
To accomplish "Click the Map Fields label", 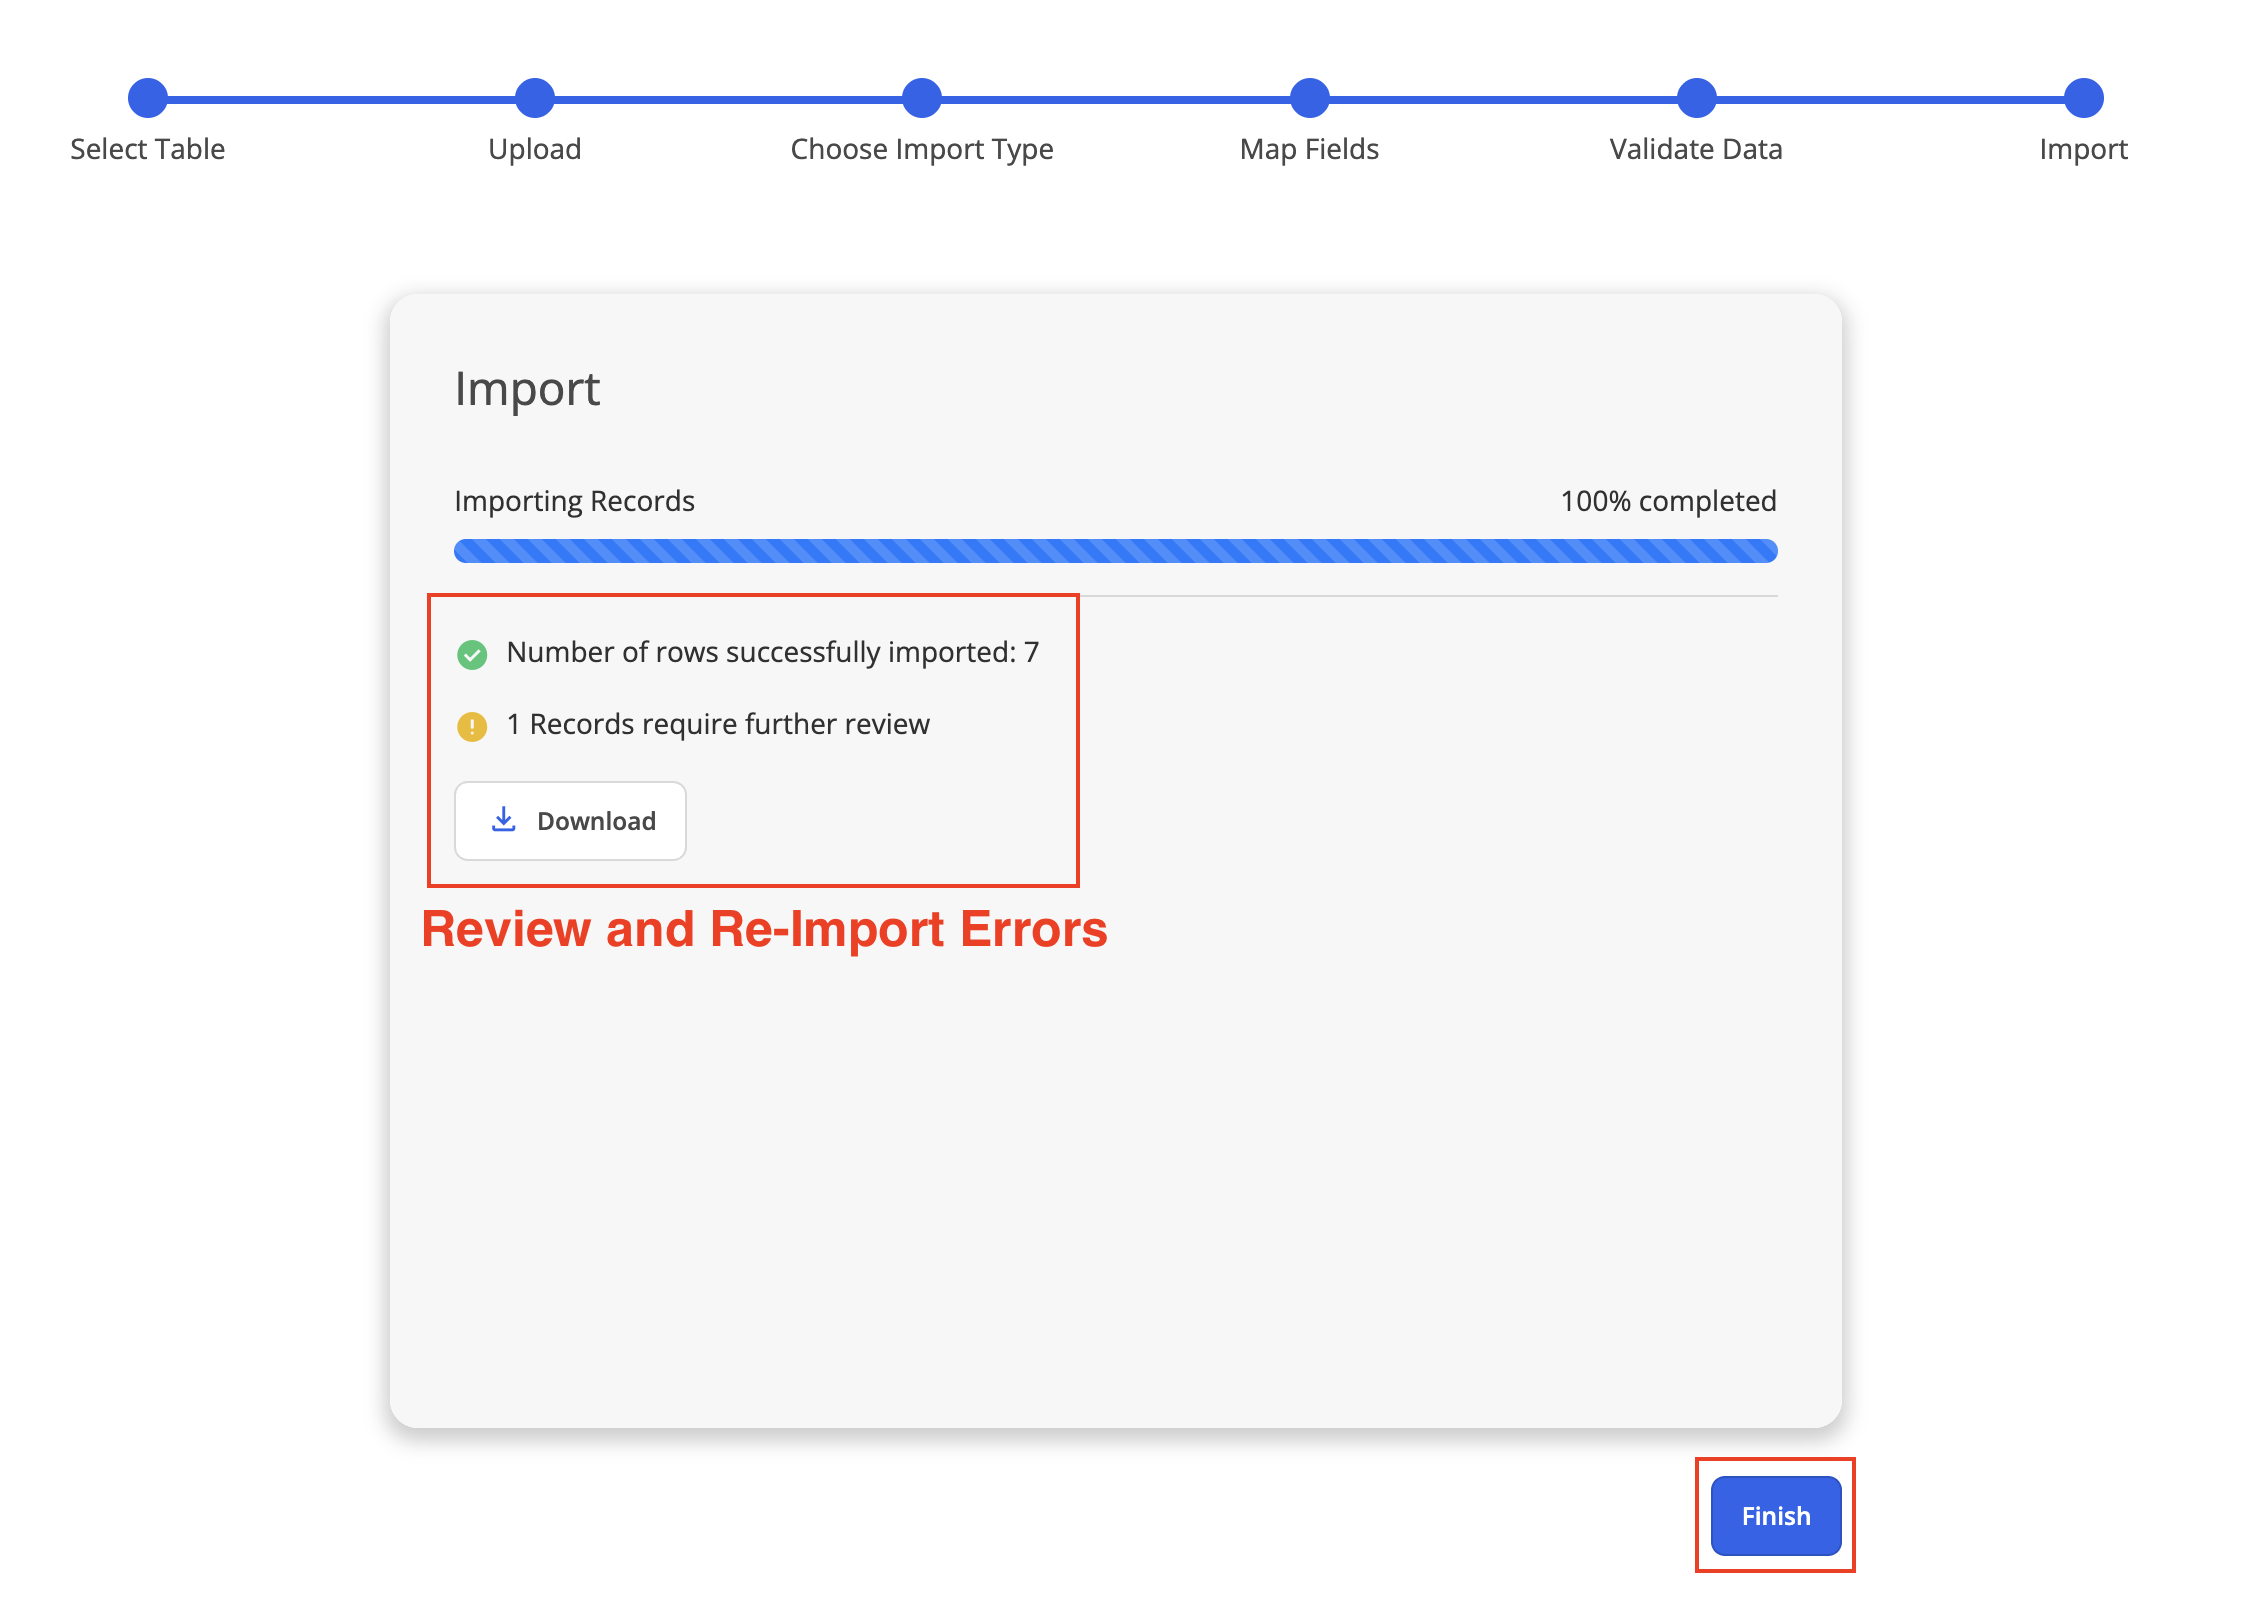I will coord(1310,149).
